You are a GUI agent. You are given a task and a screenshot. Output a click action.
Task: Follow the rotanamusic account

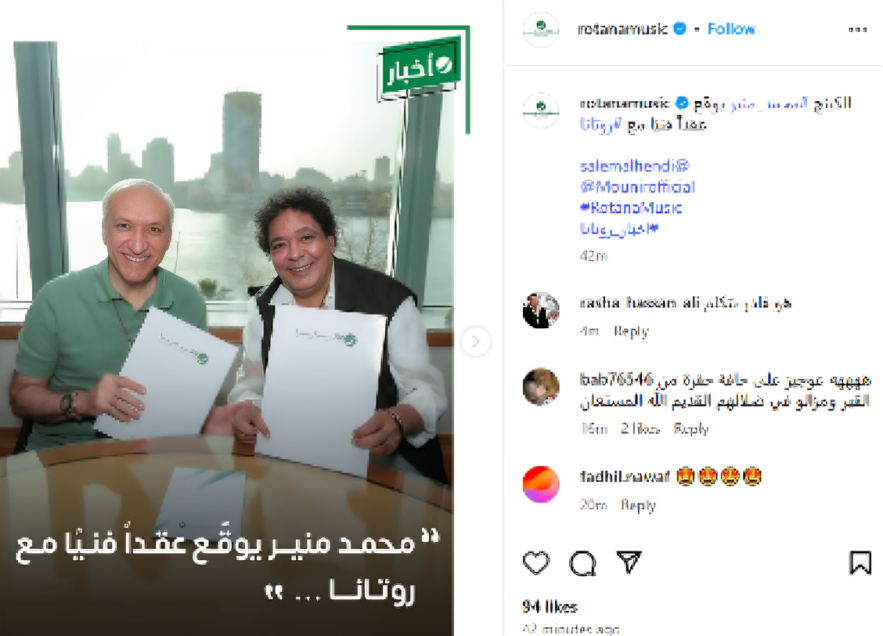click(731, 29)
